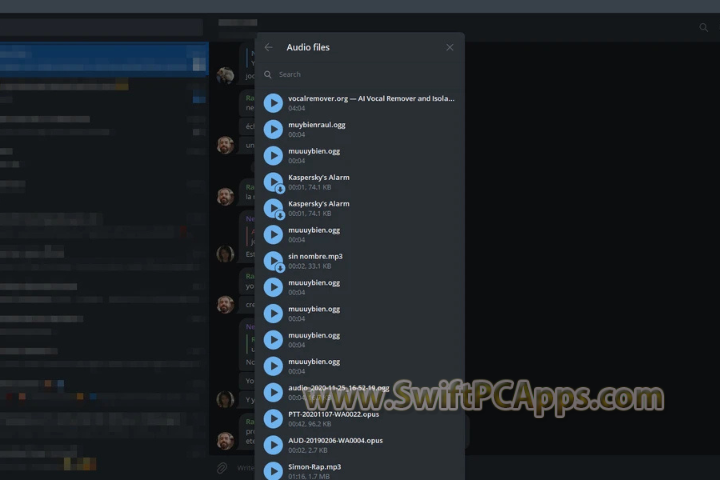The height and width of the screenshot is (480, 720).
Task: Select the 'sin nombre.mp3' file name
Action: 315,256
